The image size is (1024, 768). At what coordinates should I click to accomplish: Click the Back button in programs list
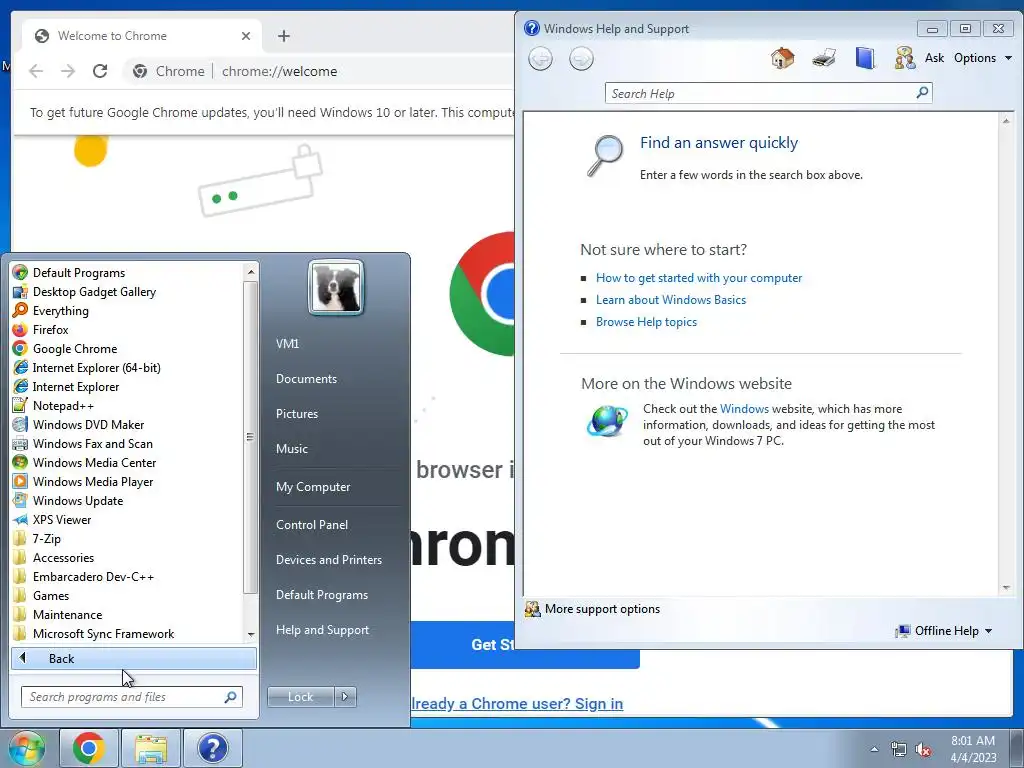tap(133, 659)
